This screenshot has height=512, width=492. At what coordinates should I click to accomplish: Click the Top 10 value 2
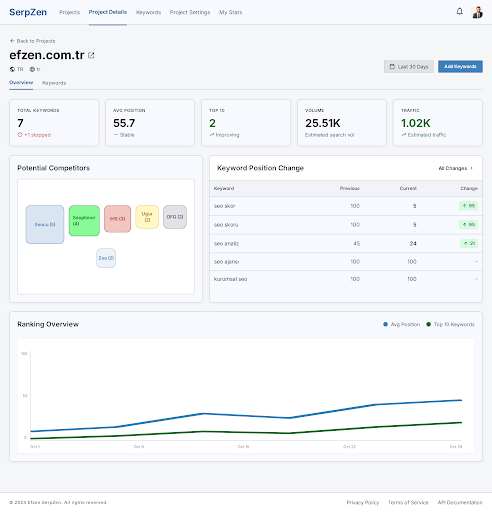tap(212, 123)
